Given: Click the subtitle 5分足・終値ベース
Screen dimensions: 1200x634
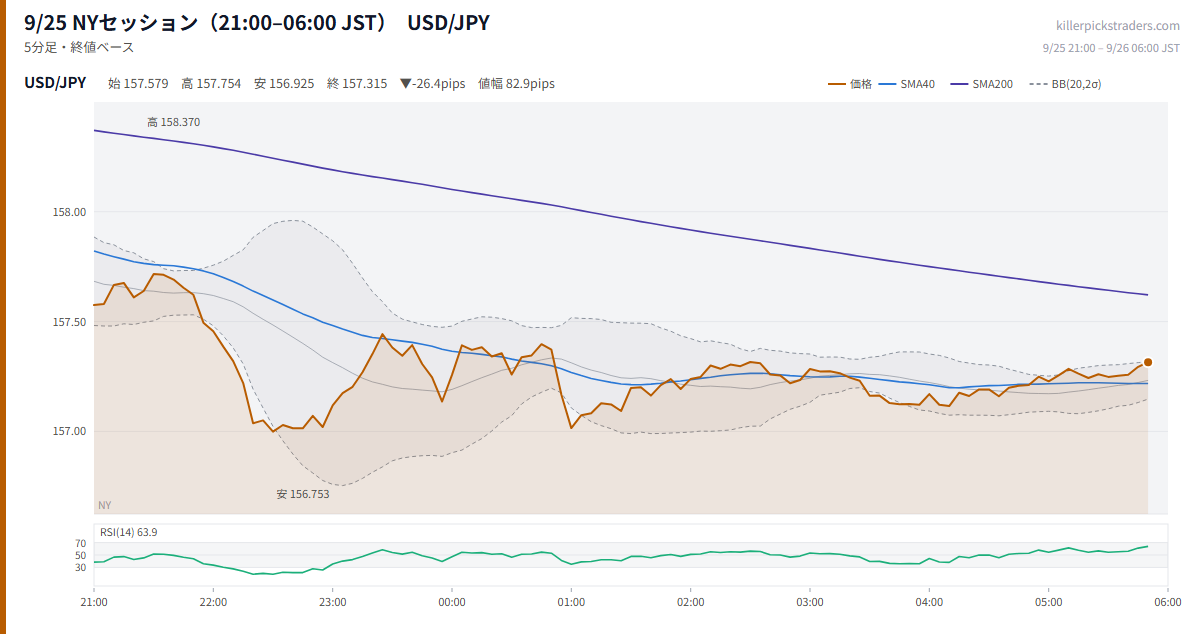Looking at the screenshot, I should point(79,47).
